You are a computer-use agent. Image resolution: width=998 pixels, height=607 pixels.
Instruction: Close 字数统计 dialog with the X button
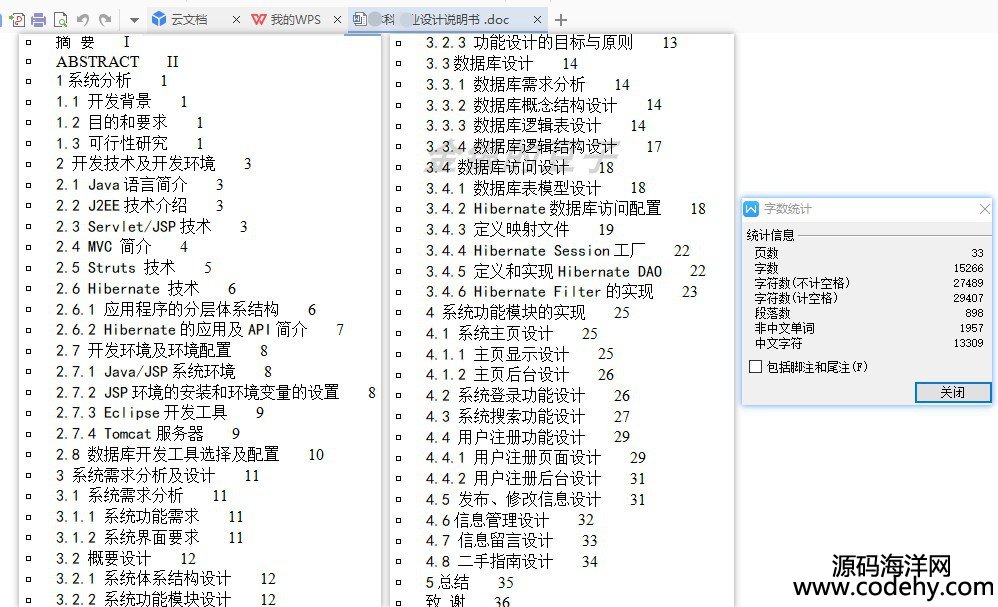pyautogui.click(x=984, y=209)
